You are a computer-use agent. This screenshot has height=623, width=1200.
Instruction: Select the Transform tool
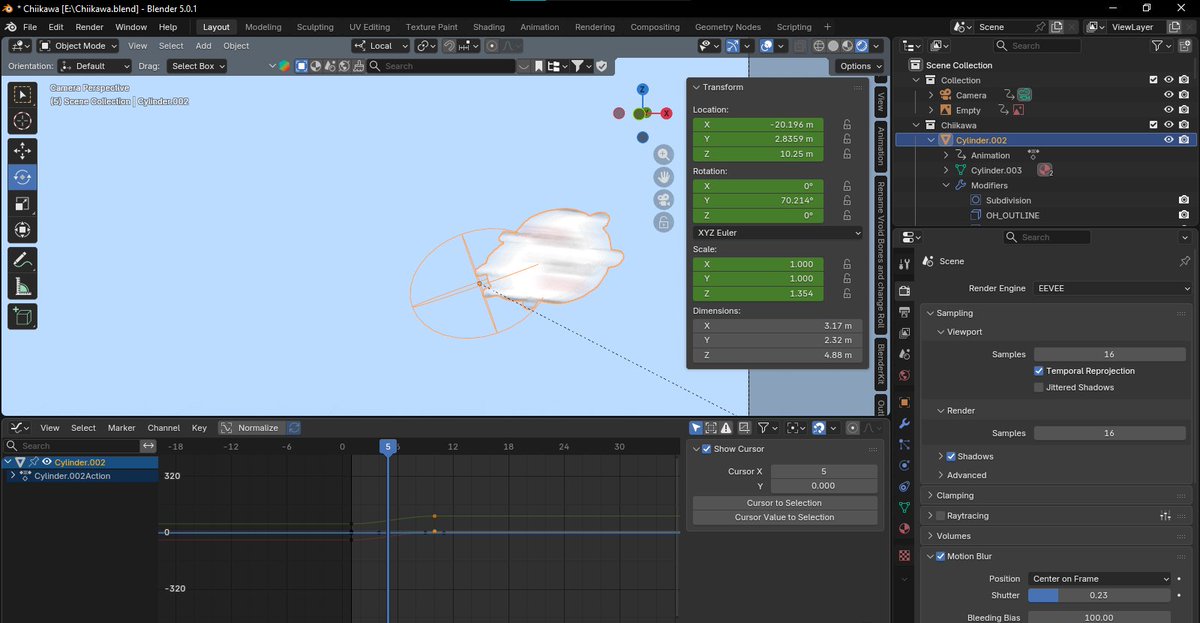coord(22,230)
